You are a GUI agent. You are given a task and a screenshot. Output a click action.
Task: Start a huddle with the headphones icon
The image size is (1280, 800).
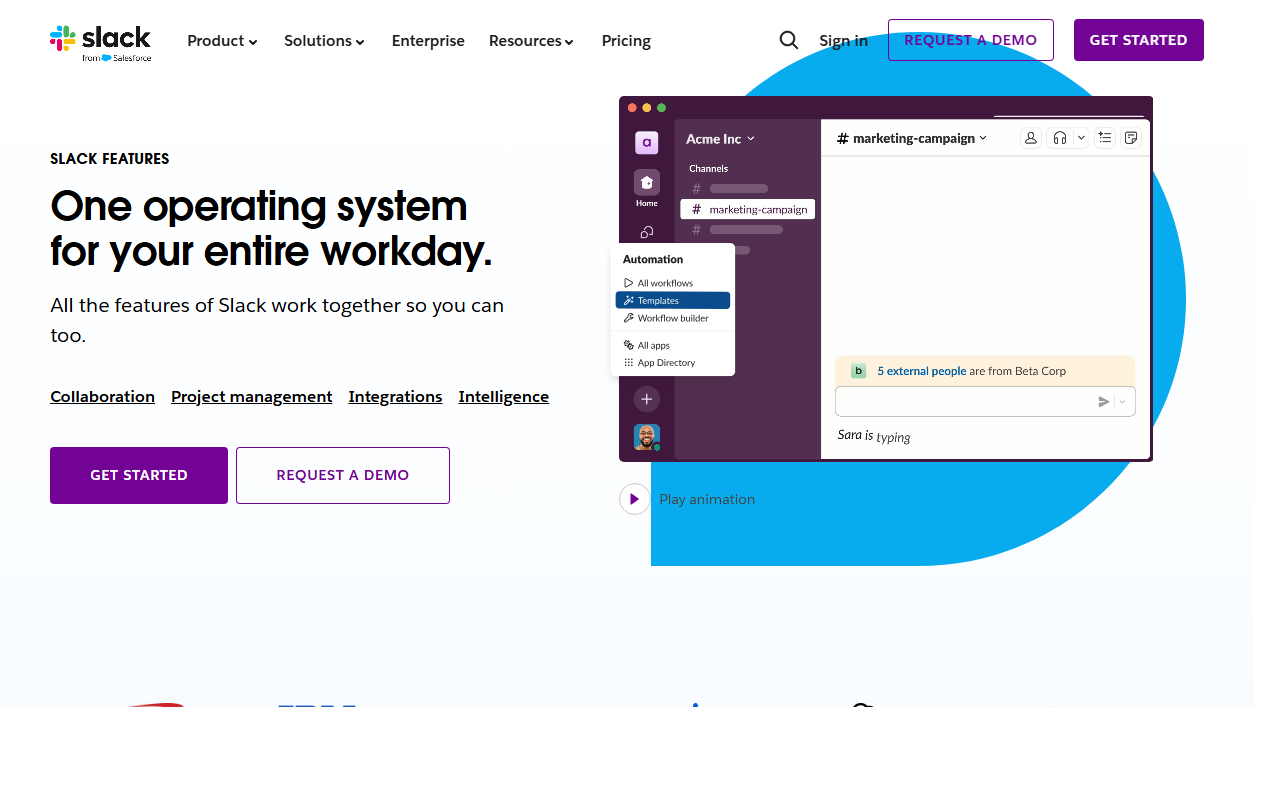click(x=1060, y=138)
